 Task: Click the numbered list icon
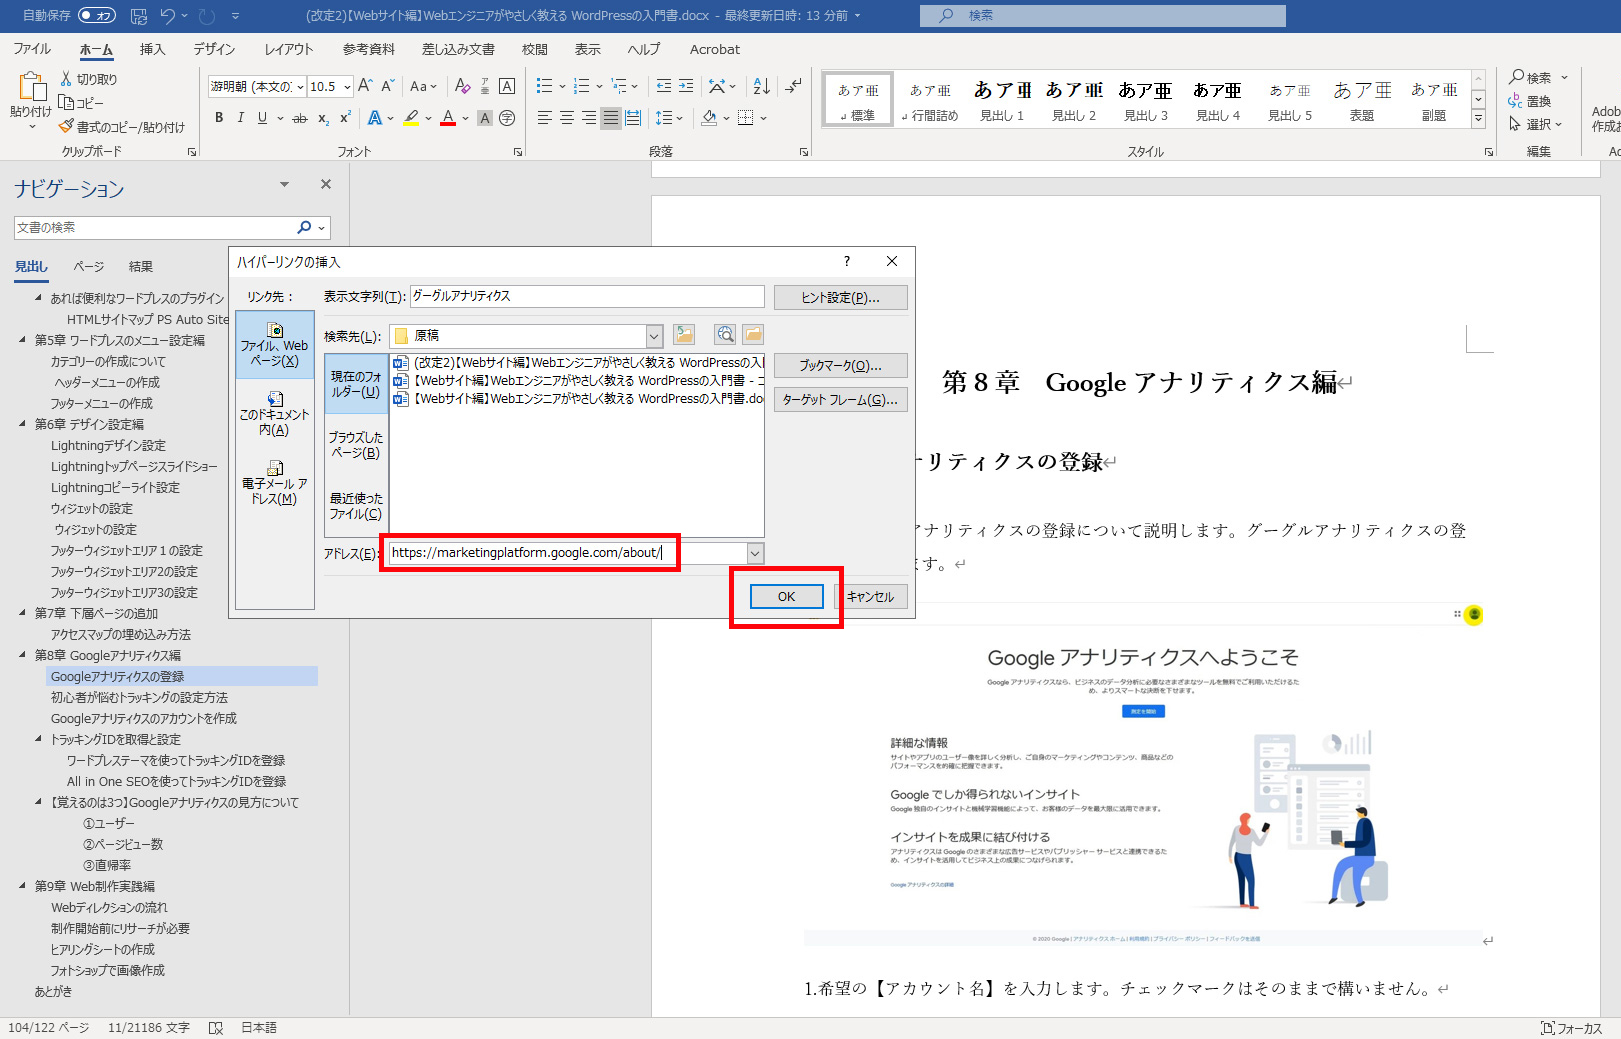581,86
